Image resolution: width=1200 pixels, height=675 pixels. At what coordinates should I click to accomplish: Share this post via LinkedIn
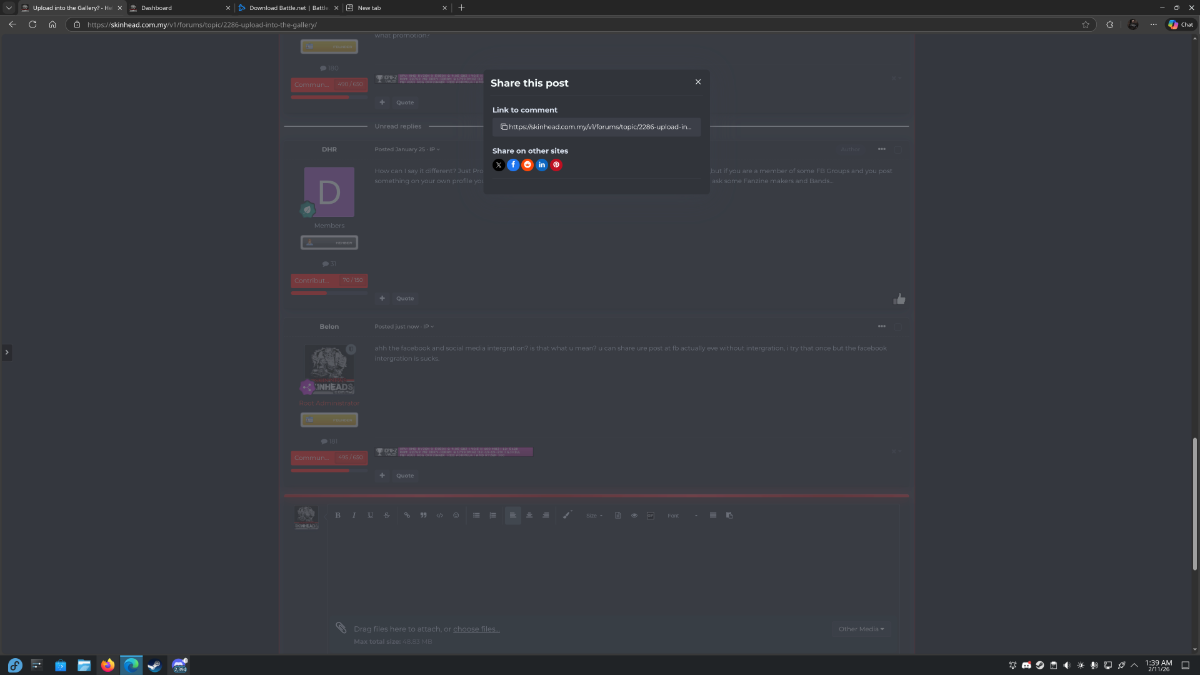pyautogui.click(x=542, y=165)
